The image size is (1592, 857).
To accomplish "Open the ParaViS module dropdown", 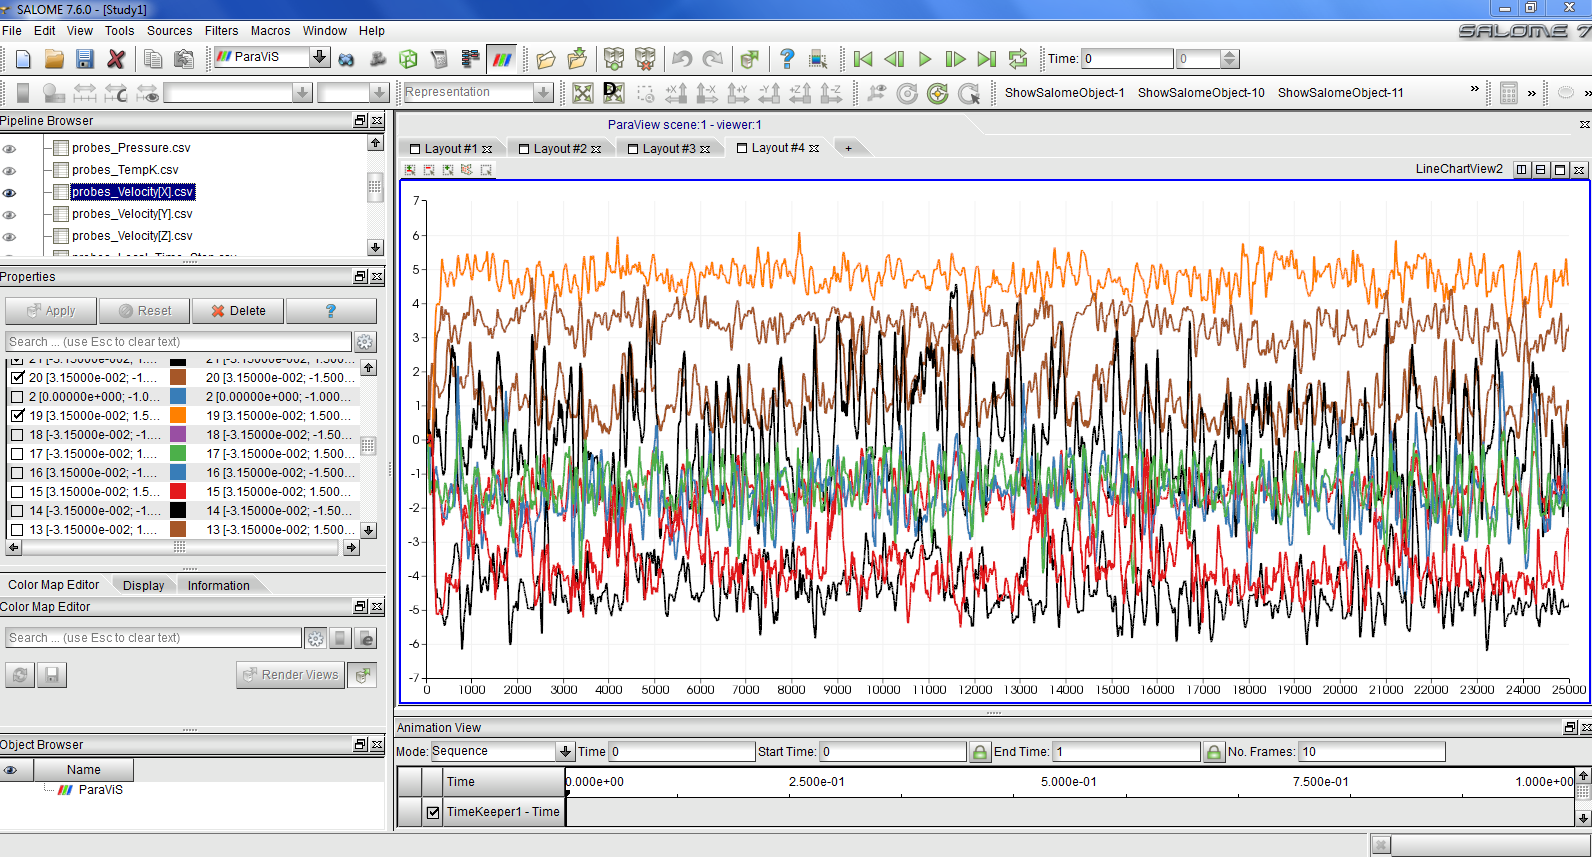I will click(319, 57).
